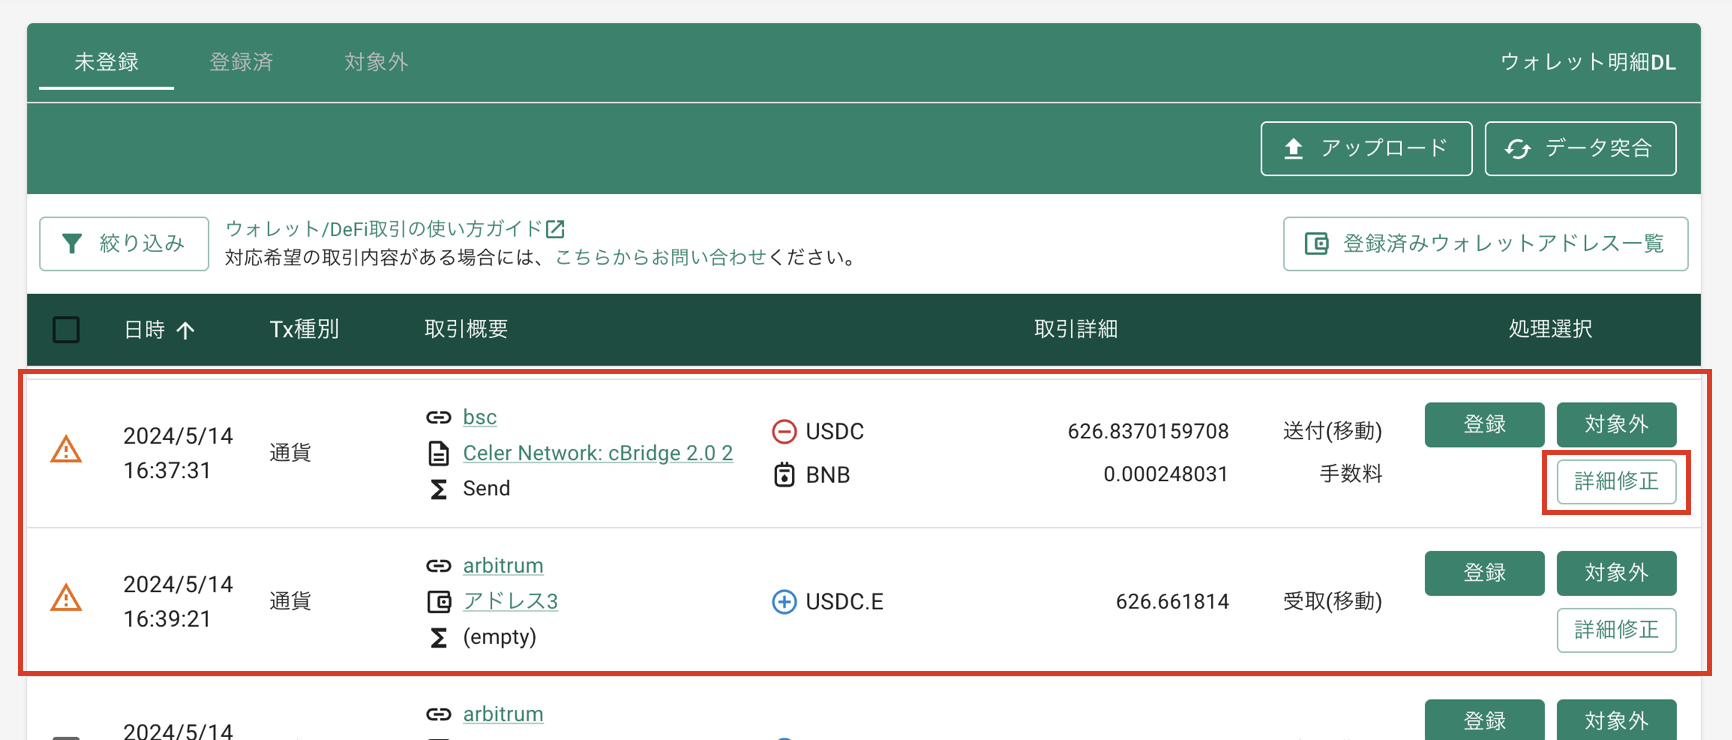The height and width of the screenshot is (740, 1732).
Task: Click sigma icon beside (empty)
Action: coord(438,637)
